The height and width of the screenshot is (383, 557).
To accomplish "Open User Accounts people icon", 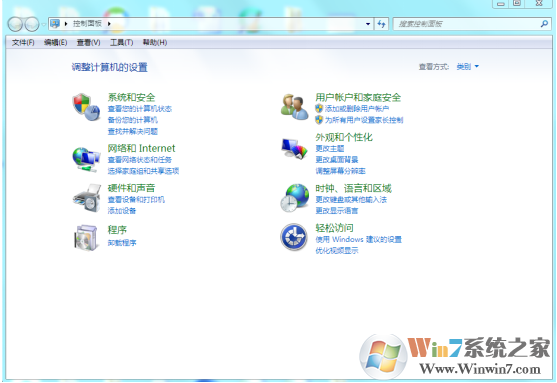I will coord(294,107).
